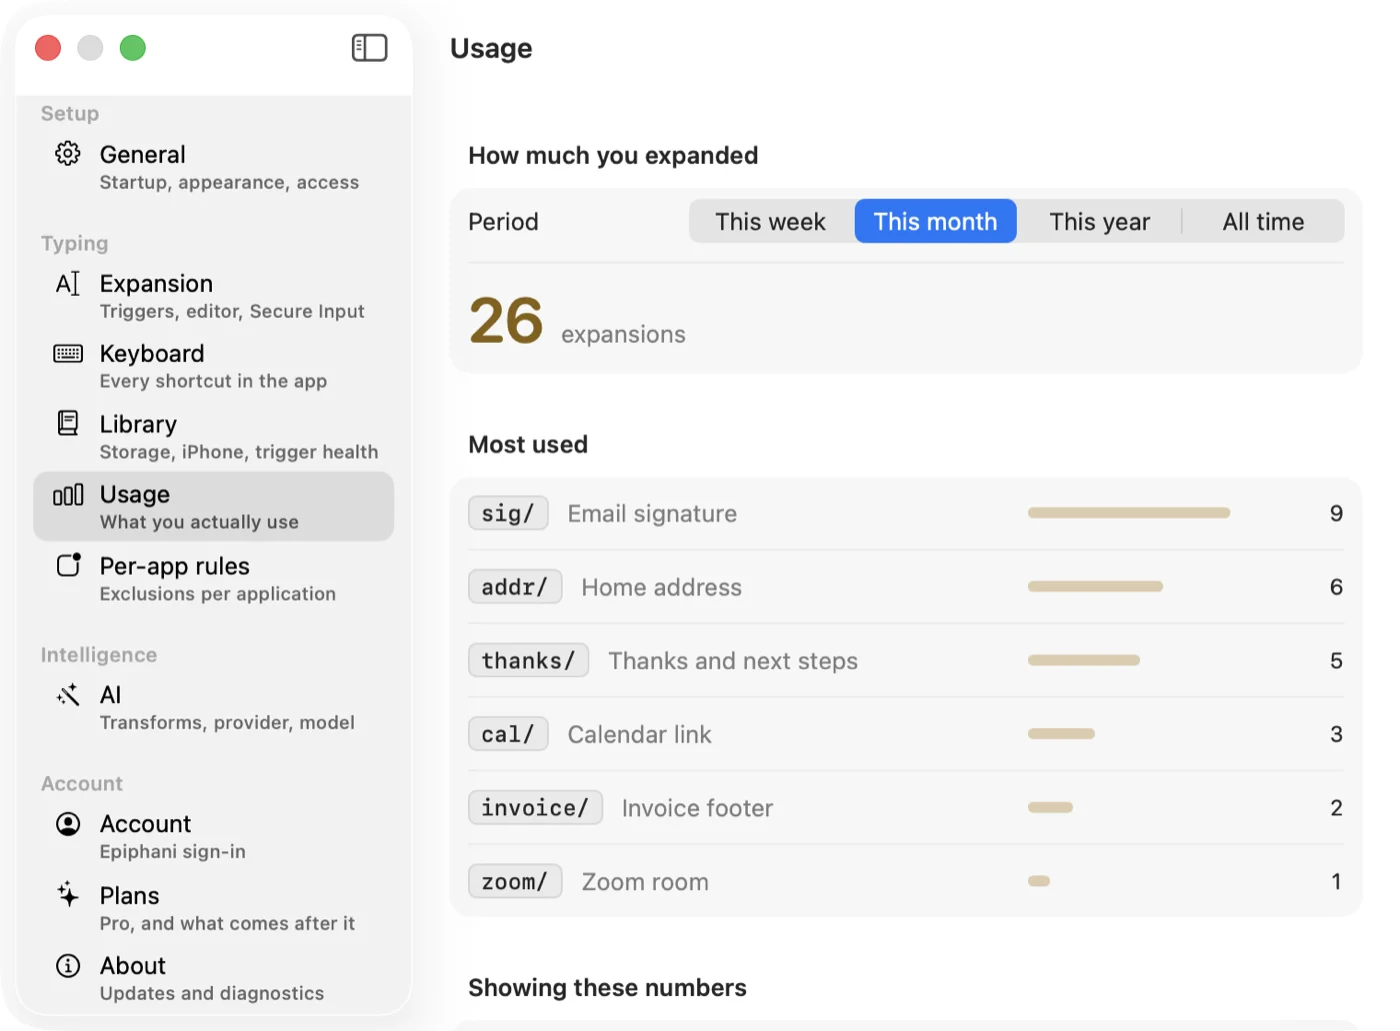Select the This month period

[935, 221]
